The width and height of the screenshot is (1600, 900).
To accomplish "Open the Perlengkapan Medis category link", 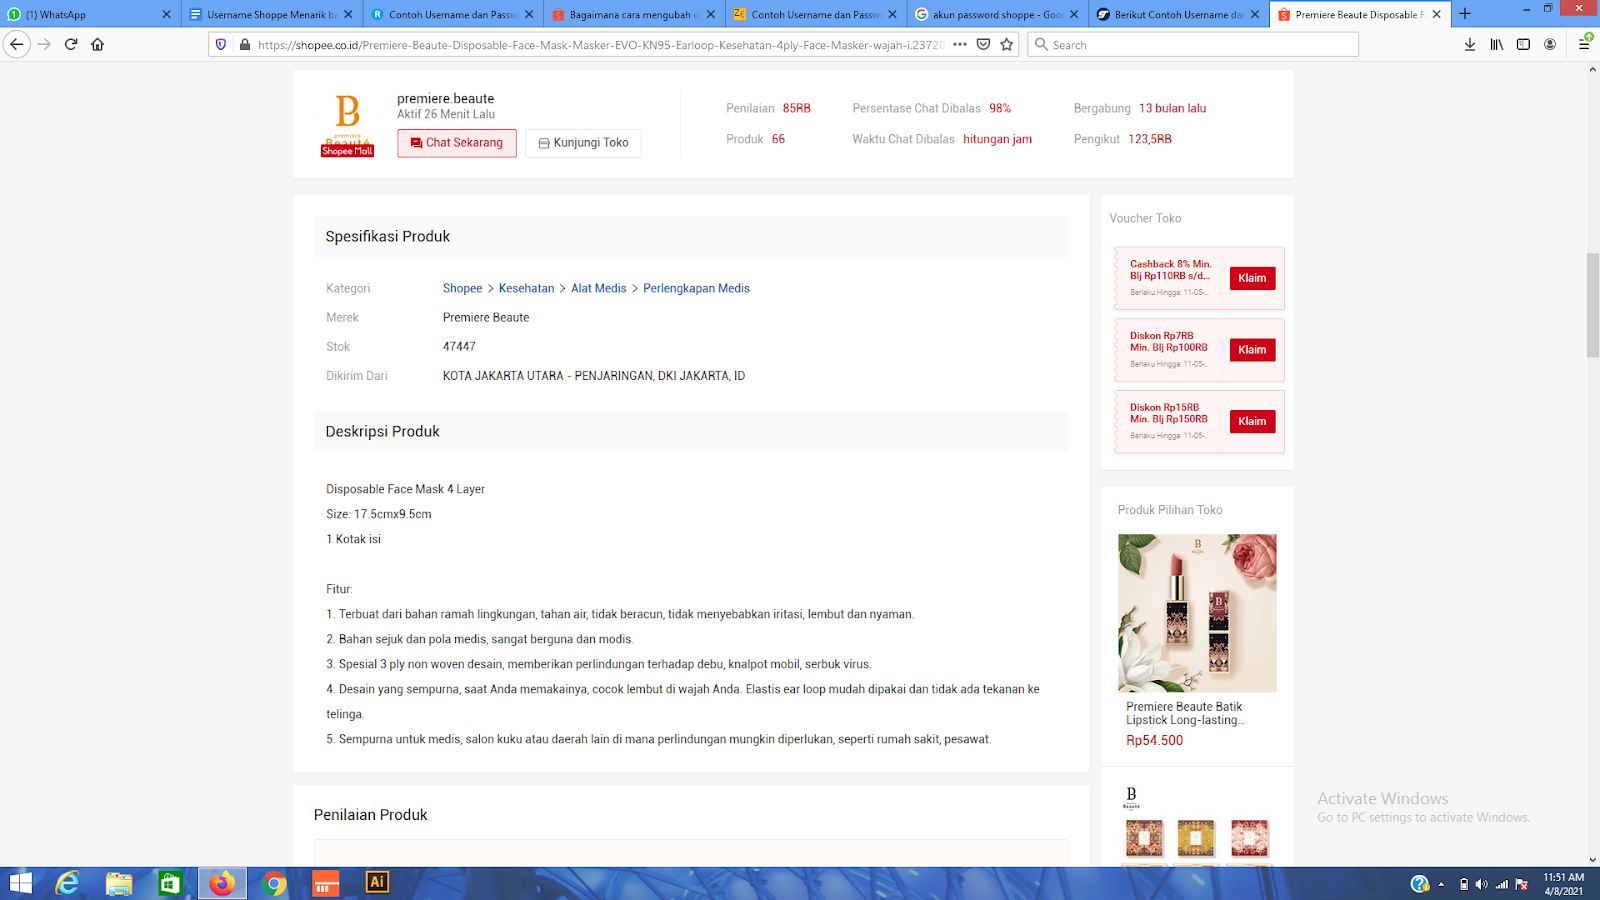I will pyautogui.click(x=696, y=288).
